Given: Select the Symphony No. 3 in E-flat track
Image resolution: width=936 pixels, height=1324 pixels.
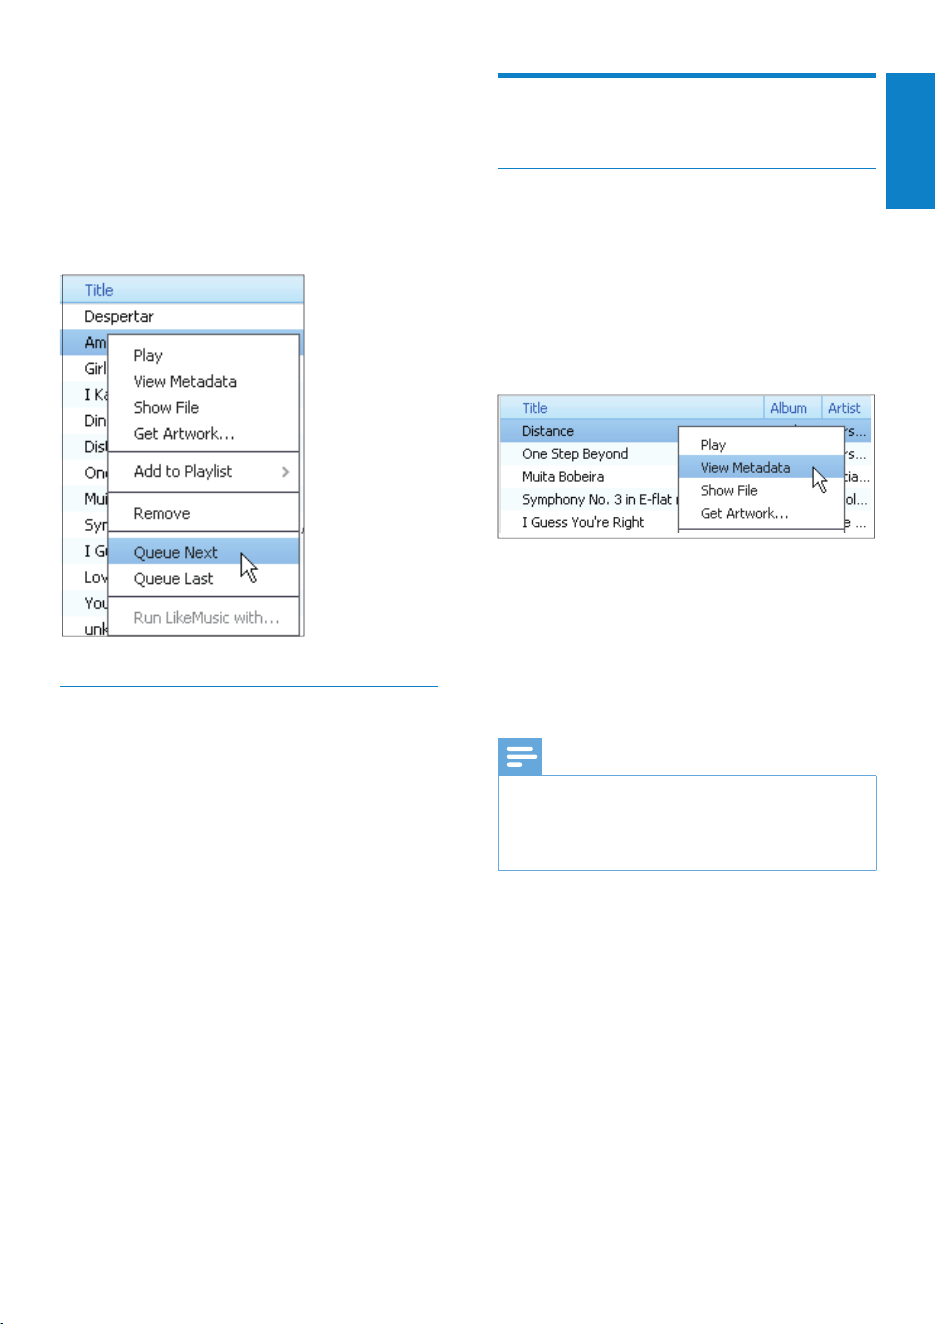Looking at the screenshot, I should click(x=589, y=500).
